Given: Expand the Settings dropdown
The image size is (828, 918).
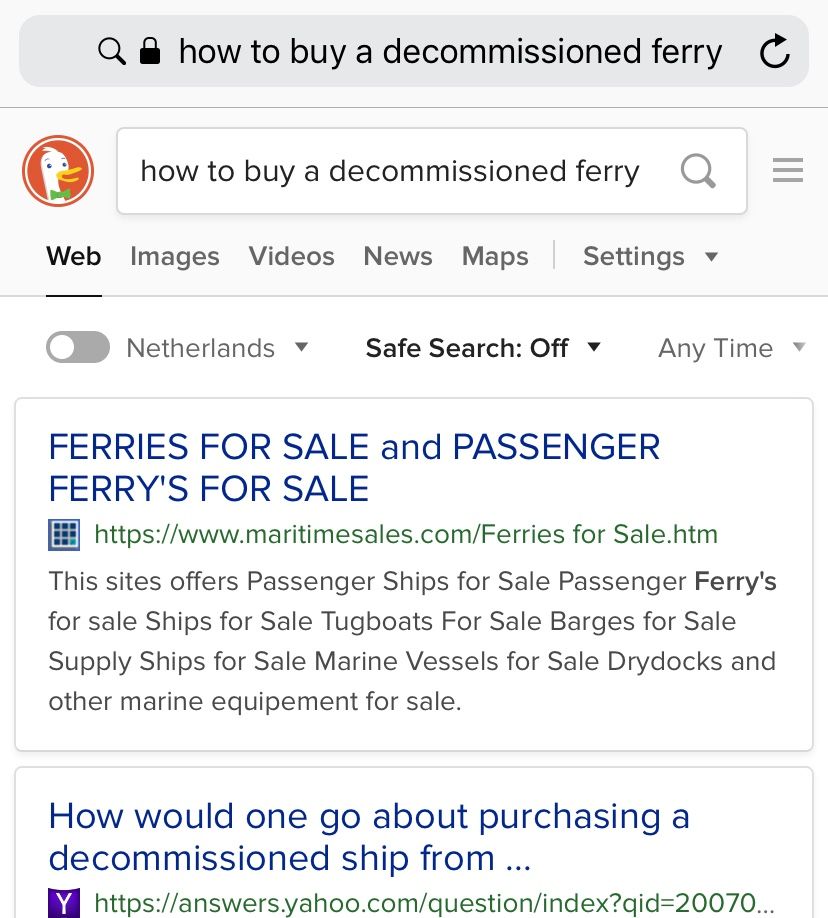Looking at the screenshot, I should coord(650,257).
